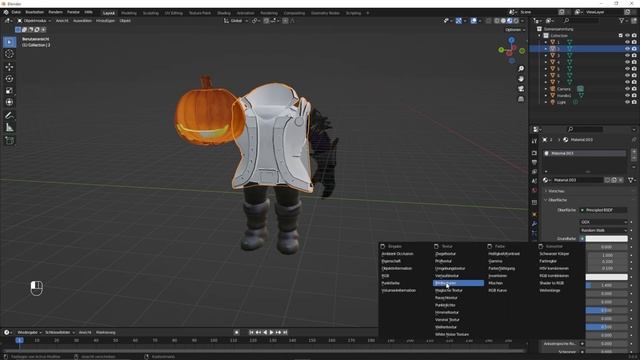Toggle Collection exclude checkbox

tap(620, 36)
